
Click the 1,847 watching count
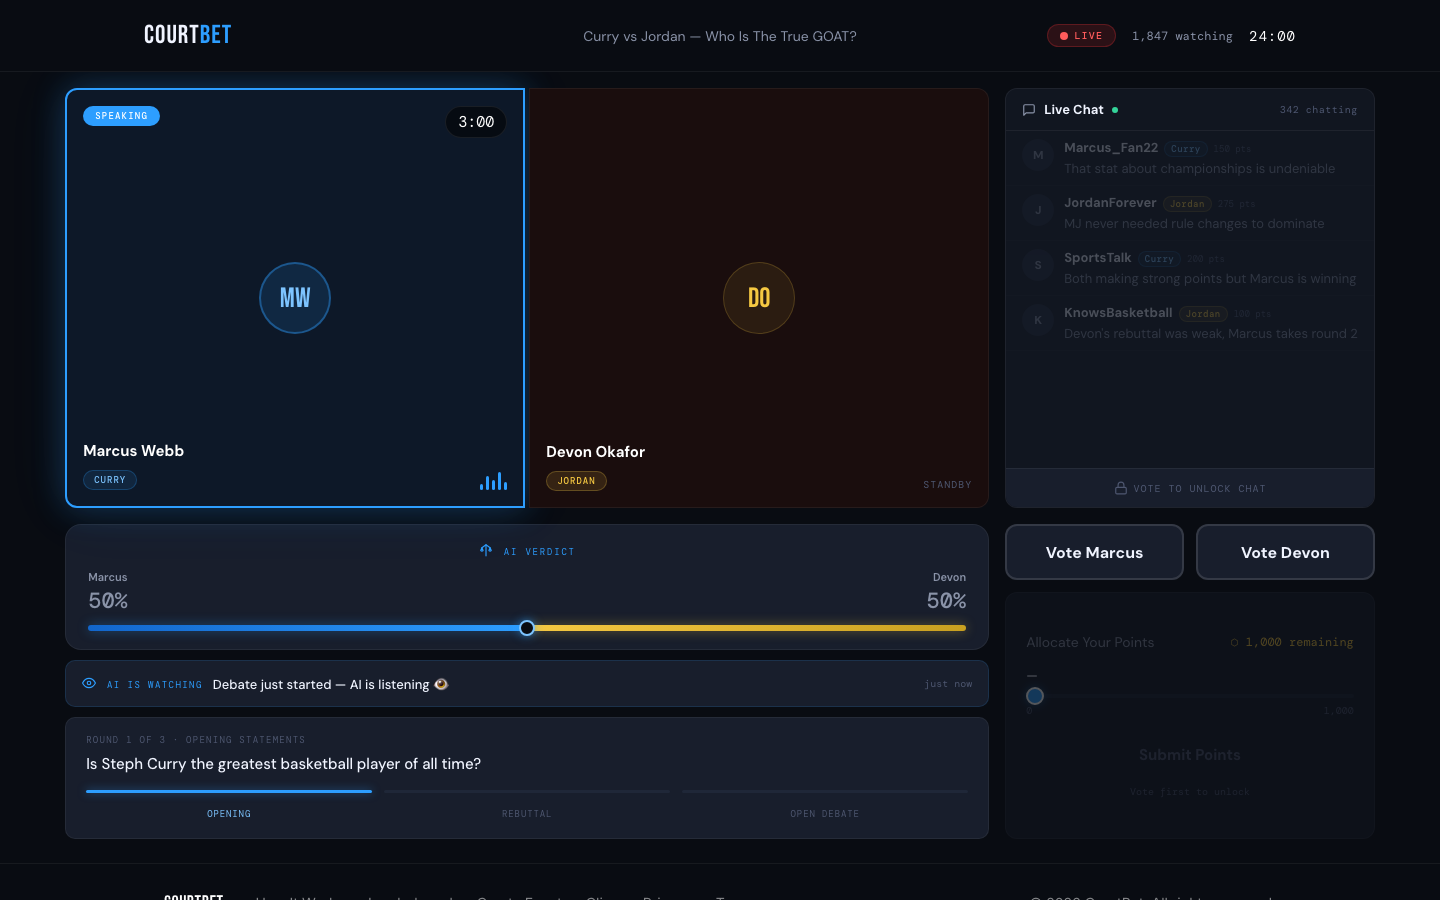coord(1182,36)
